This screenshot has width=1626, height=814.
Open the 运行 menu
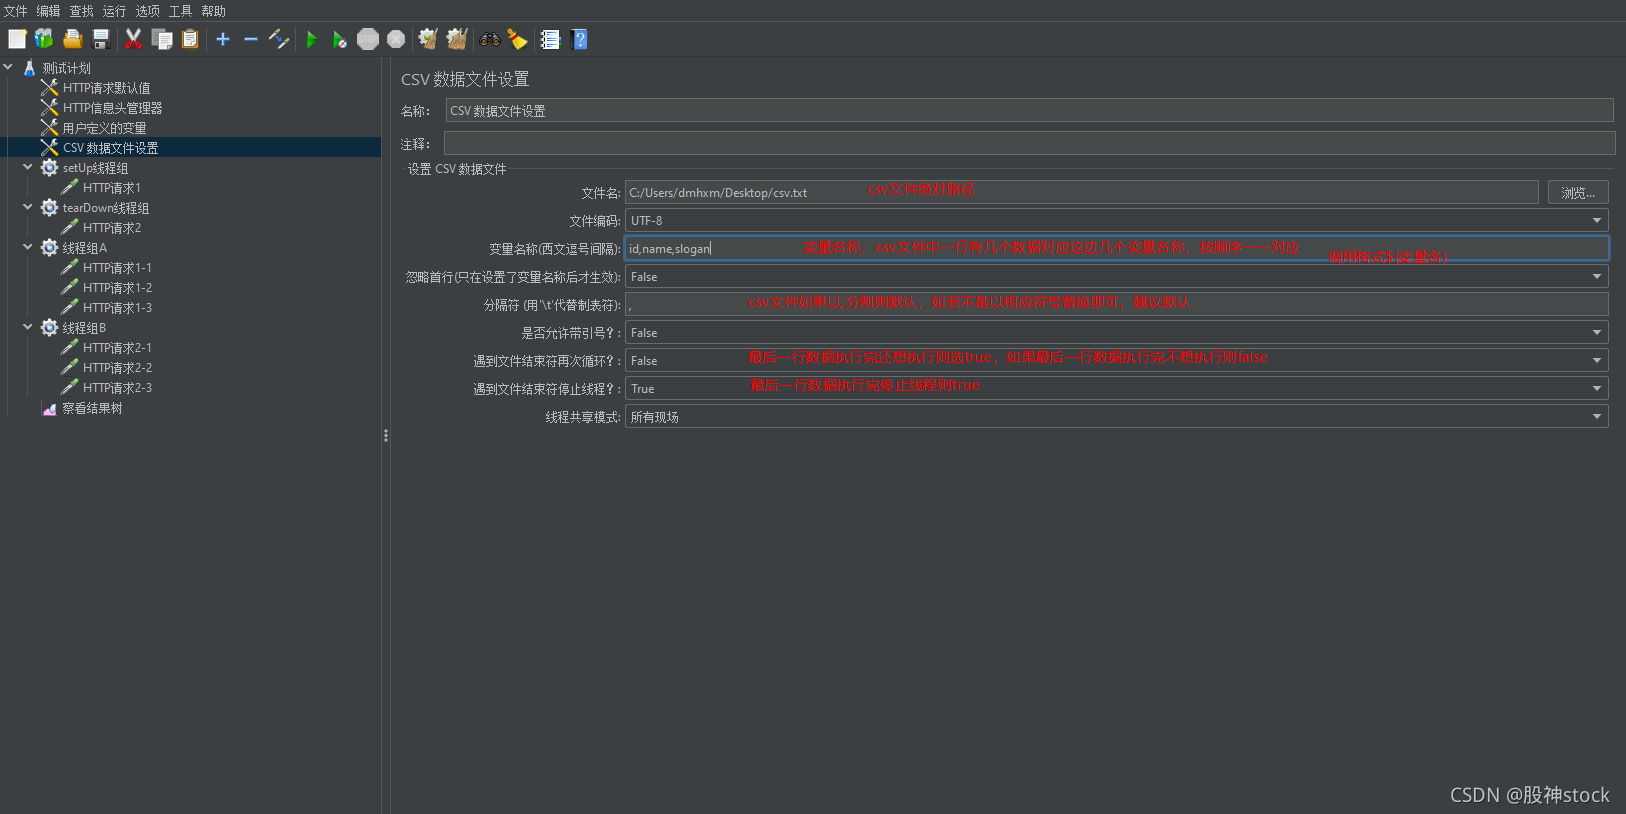[x=115, y=11]
